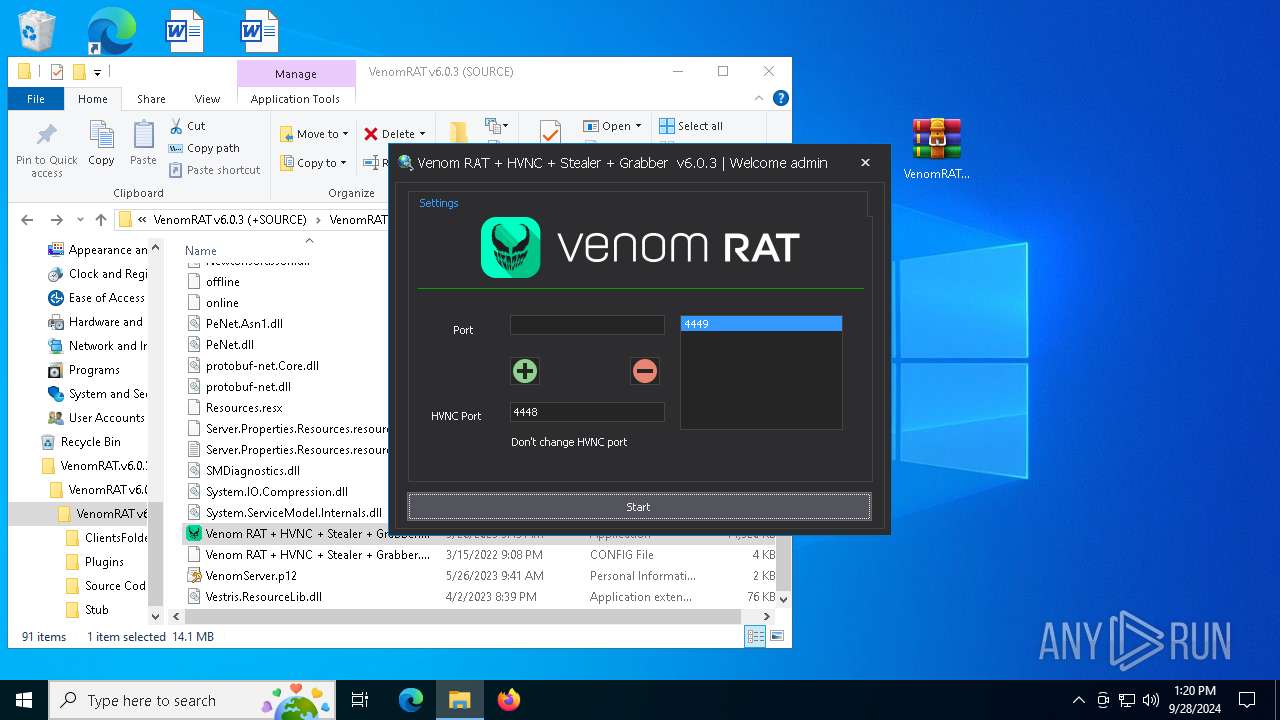Switch to the View ribbon tab
This screenshot has width=1280, height=720.
[x=207, y=99]
